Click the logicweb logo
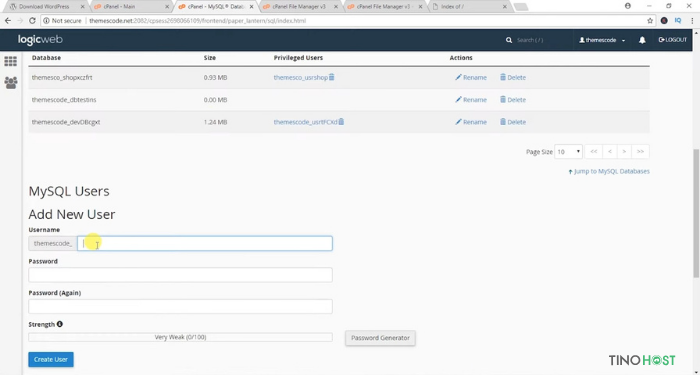 [x=40, y=40]
